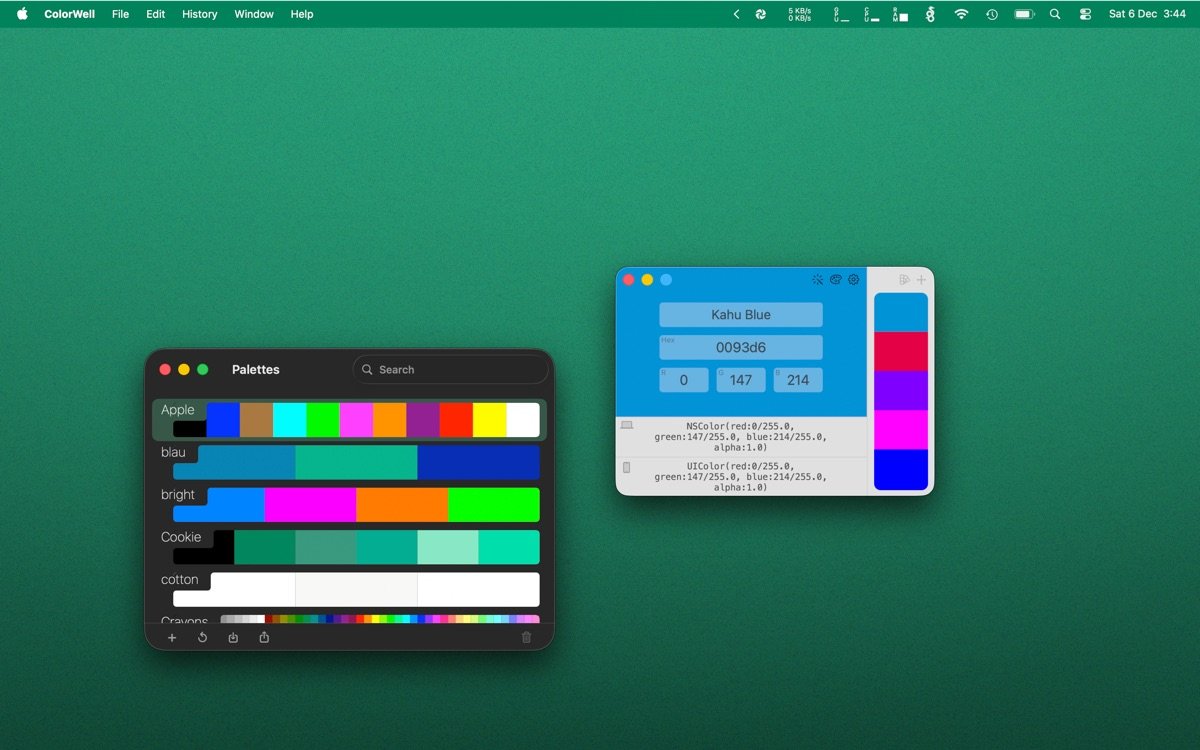1200x750 pixels.
Task: Click the swatch export icon beside plus
Action: pos(904,280)
